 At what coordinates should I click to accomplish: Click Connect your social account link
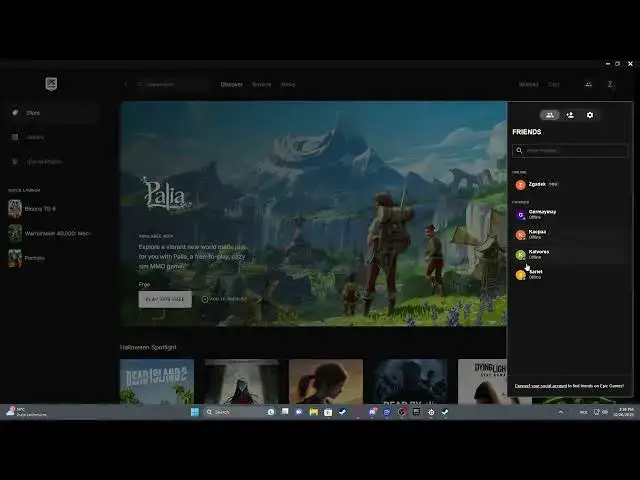point(540,386)
